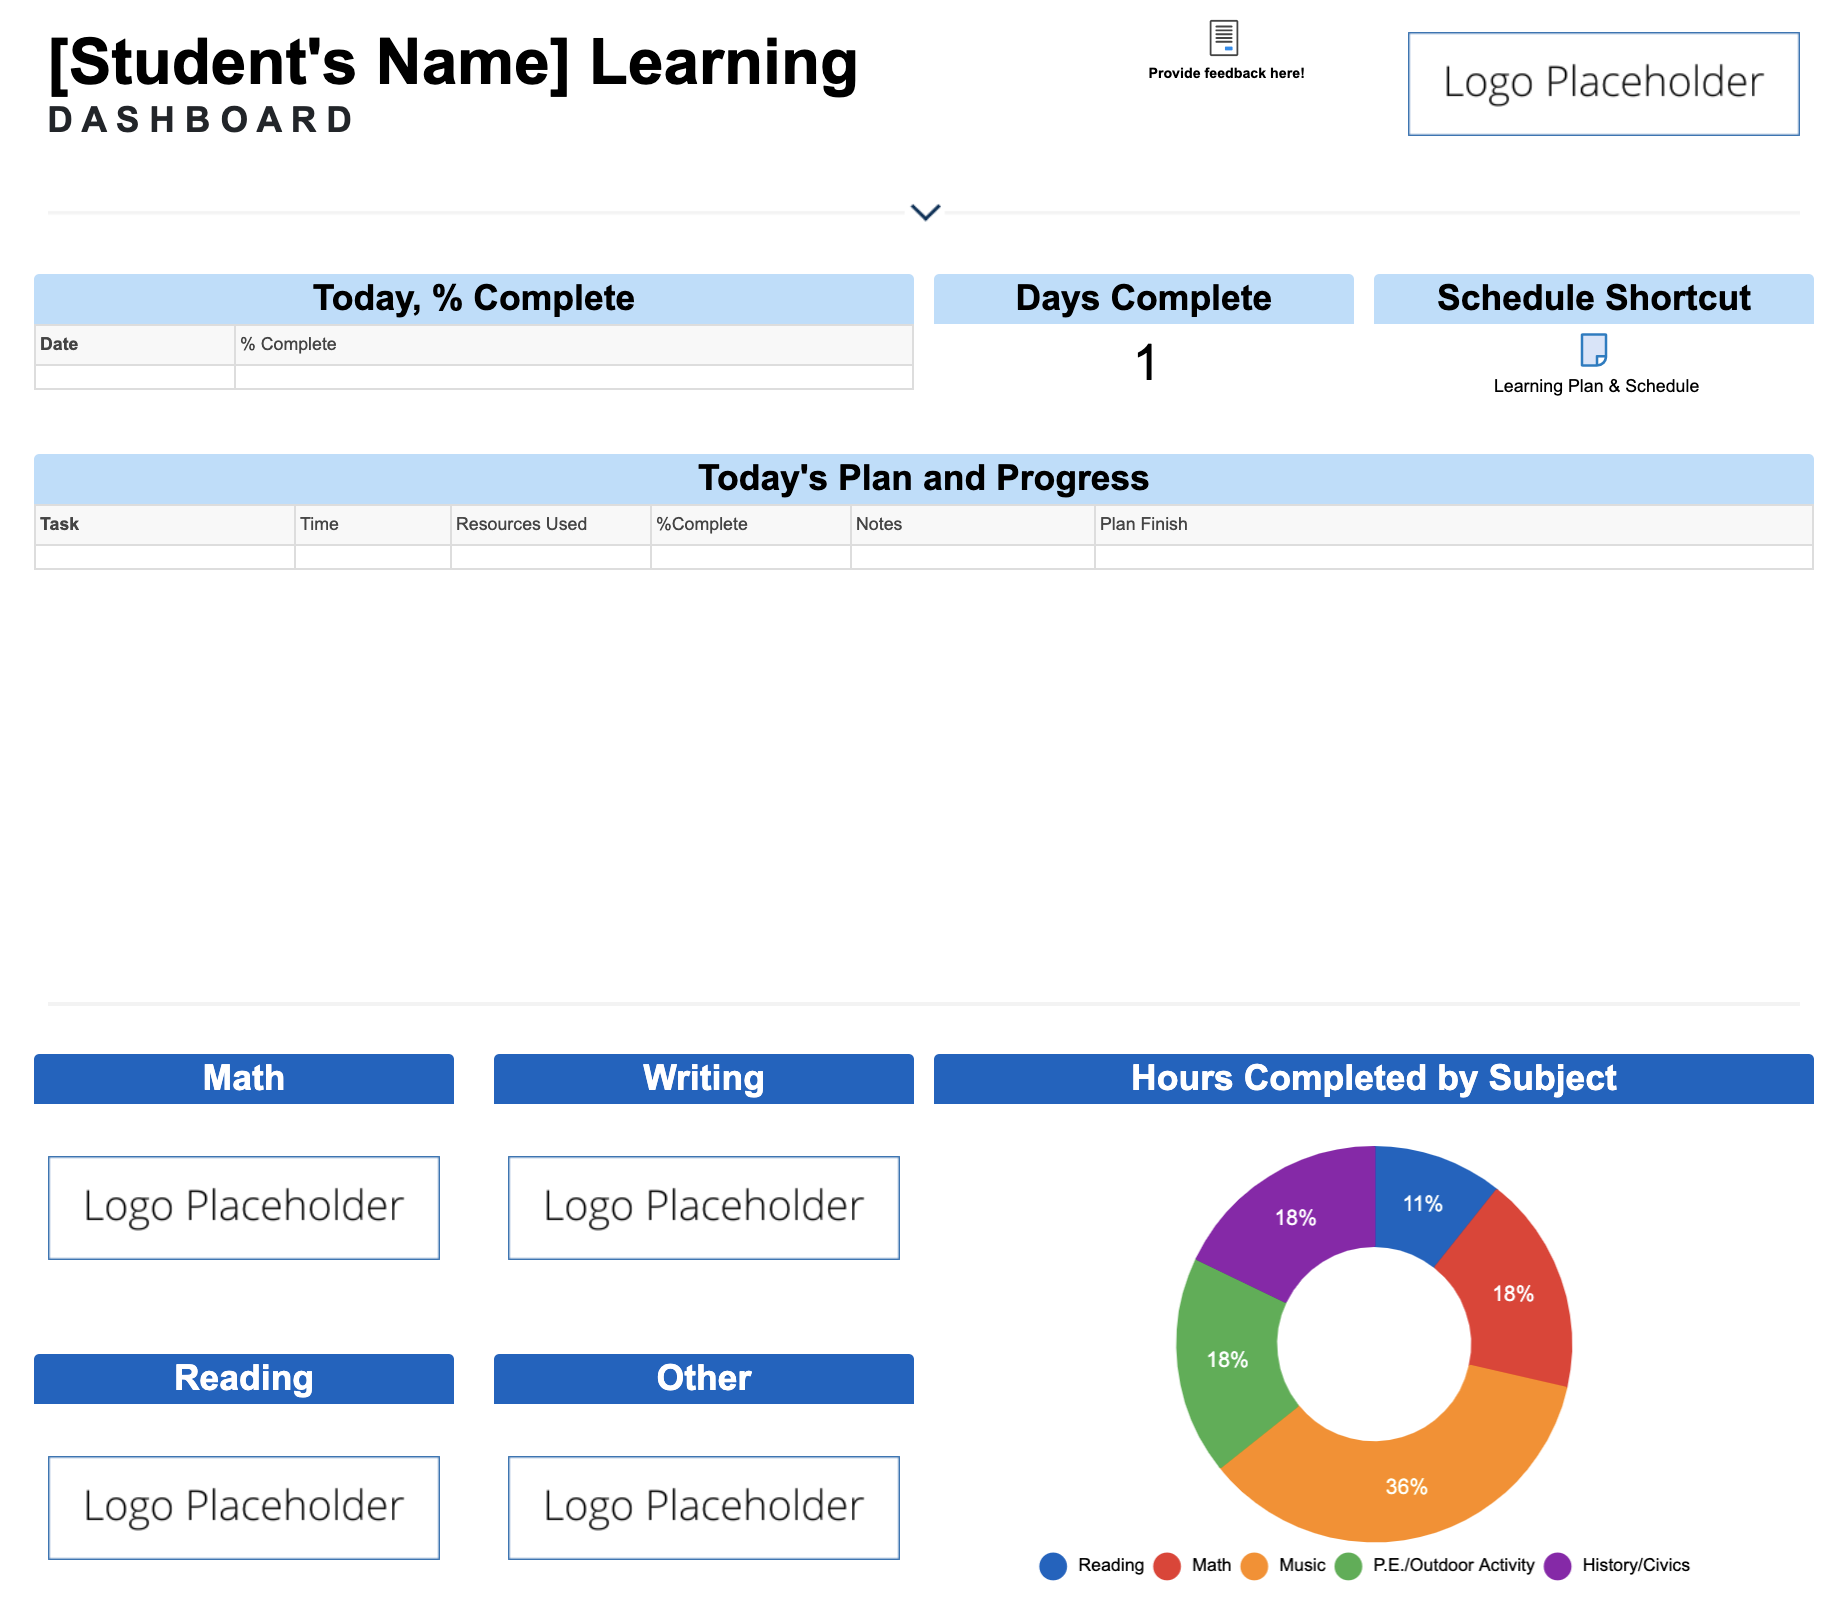
Task: Select the purple History/Civics legend dot
Action: 1557,1566
